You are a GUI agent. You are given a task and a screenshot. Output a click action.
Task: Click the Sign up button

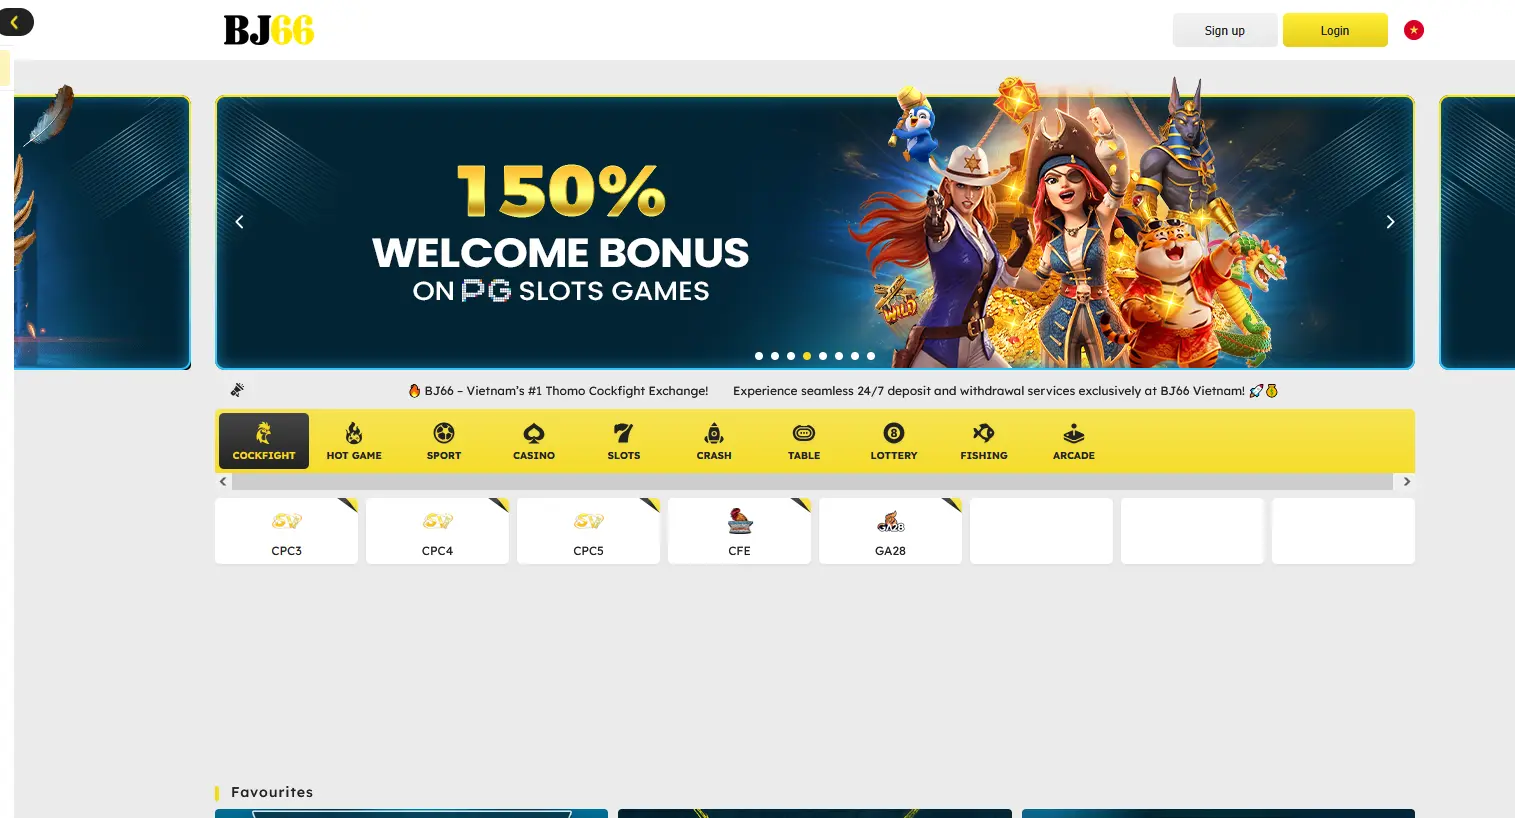[1225, 30]
